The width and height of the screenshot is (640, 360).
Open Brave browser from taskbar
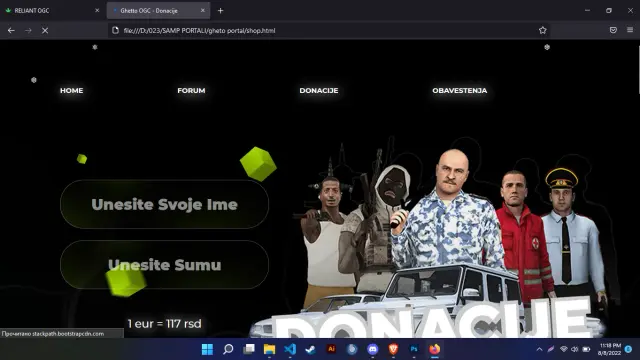[x=393, y=349]
